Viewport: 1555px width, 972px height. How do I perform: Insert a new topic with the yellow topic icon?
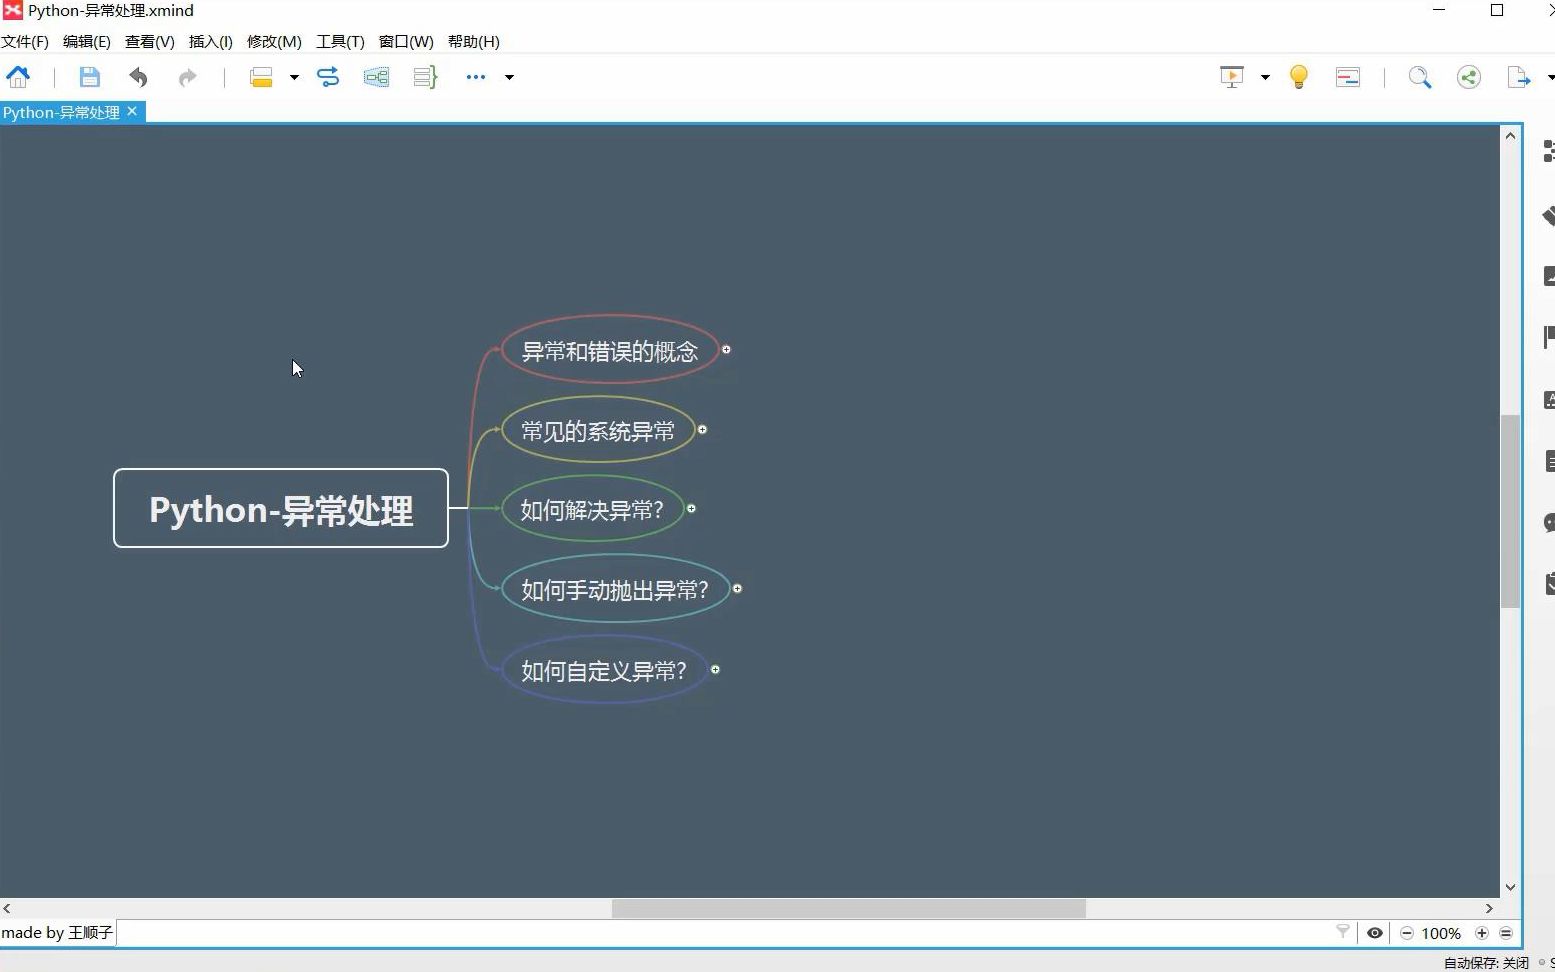tap(261, 77)
